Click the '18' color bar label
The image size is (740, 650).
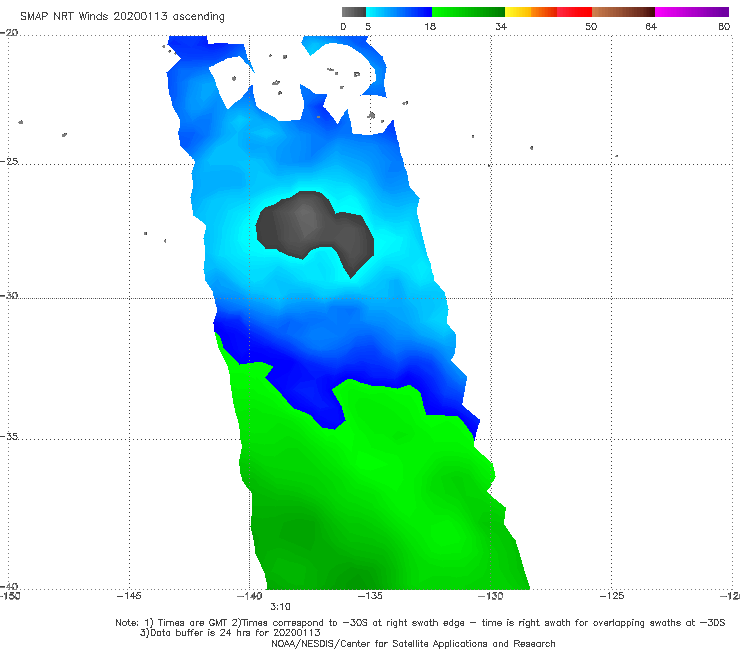click(430, 26)
